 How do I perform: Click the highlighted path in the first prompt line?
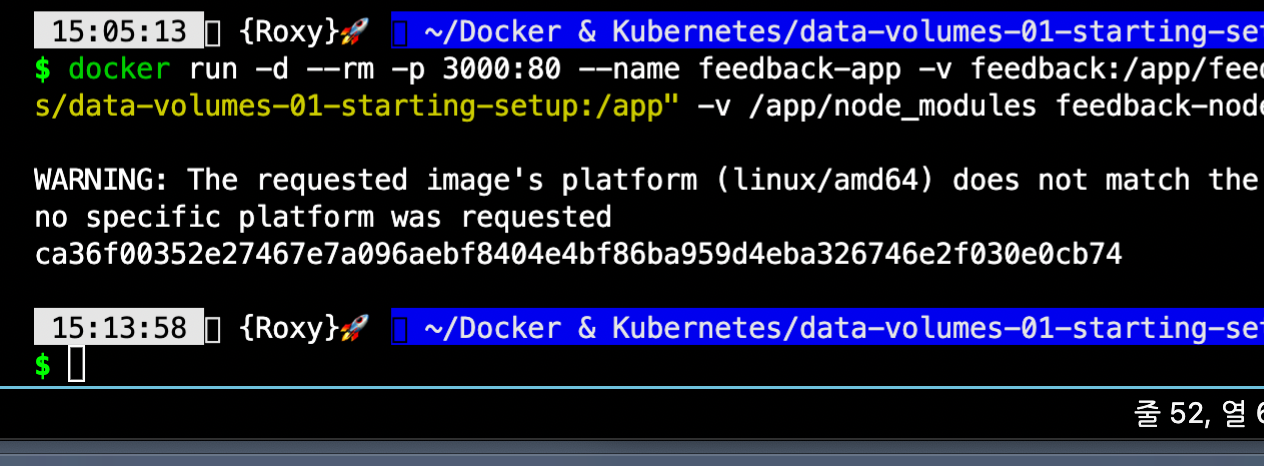coord(828,32)
